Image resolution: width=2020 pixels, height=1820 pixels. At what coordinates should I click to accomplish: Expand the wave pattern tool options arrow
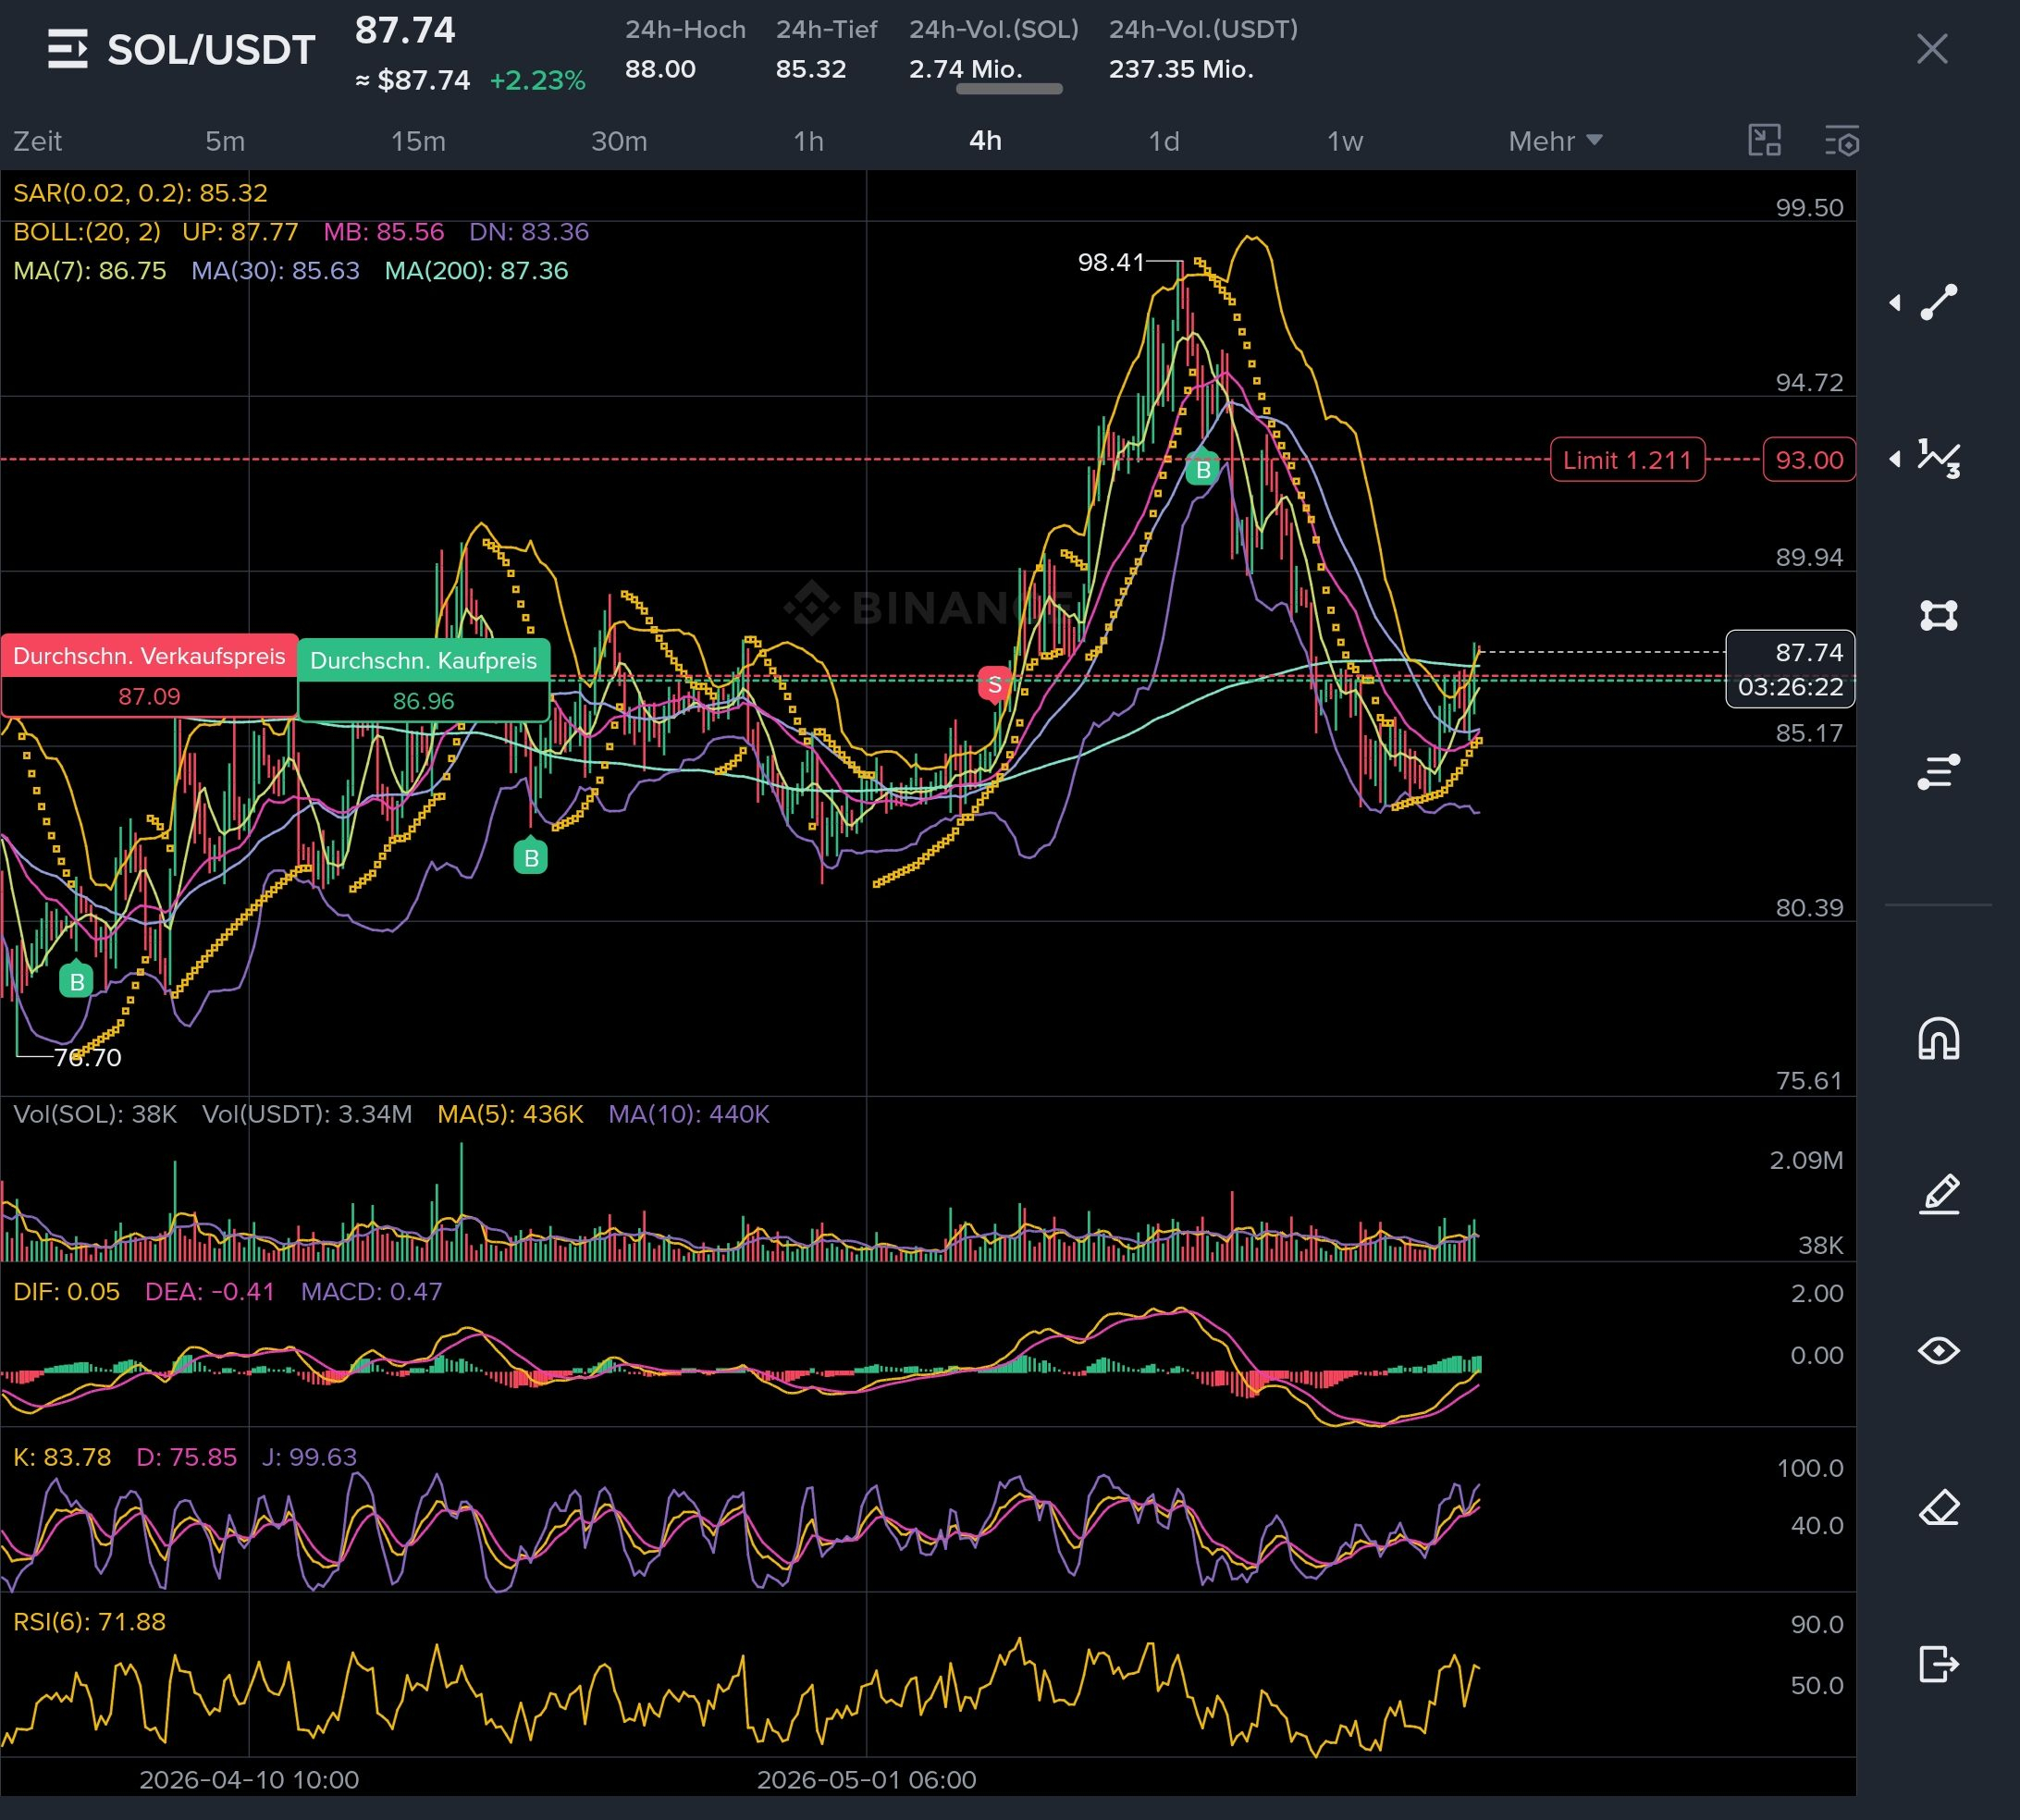click(1895, 459)
